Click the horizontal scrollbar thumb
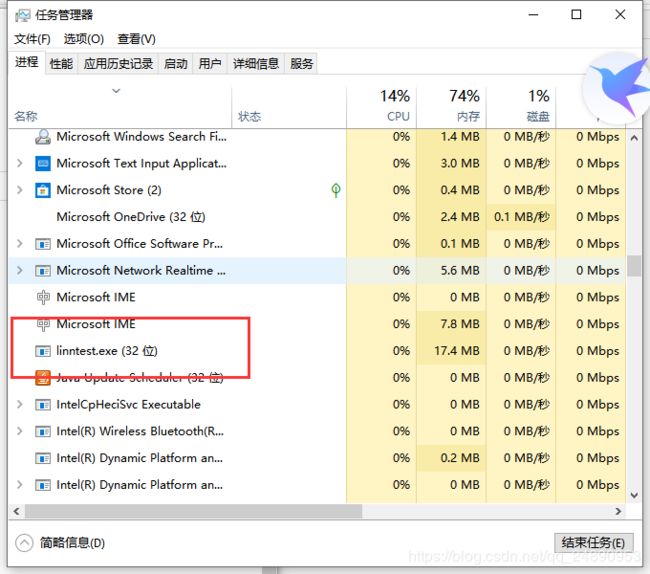This screenshot has width=650, height=574. (193, 511)
